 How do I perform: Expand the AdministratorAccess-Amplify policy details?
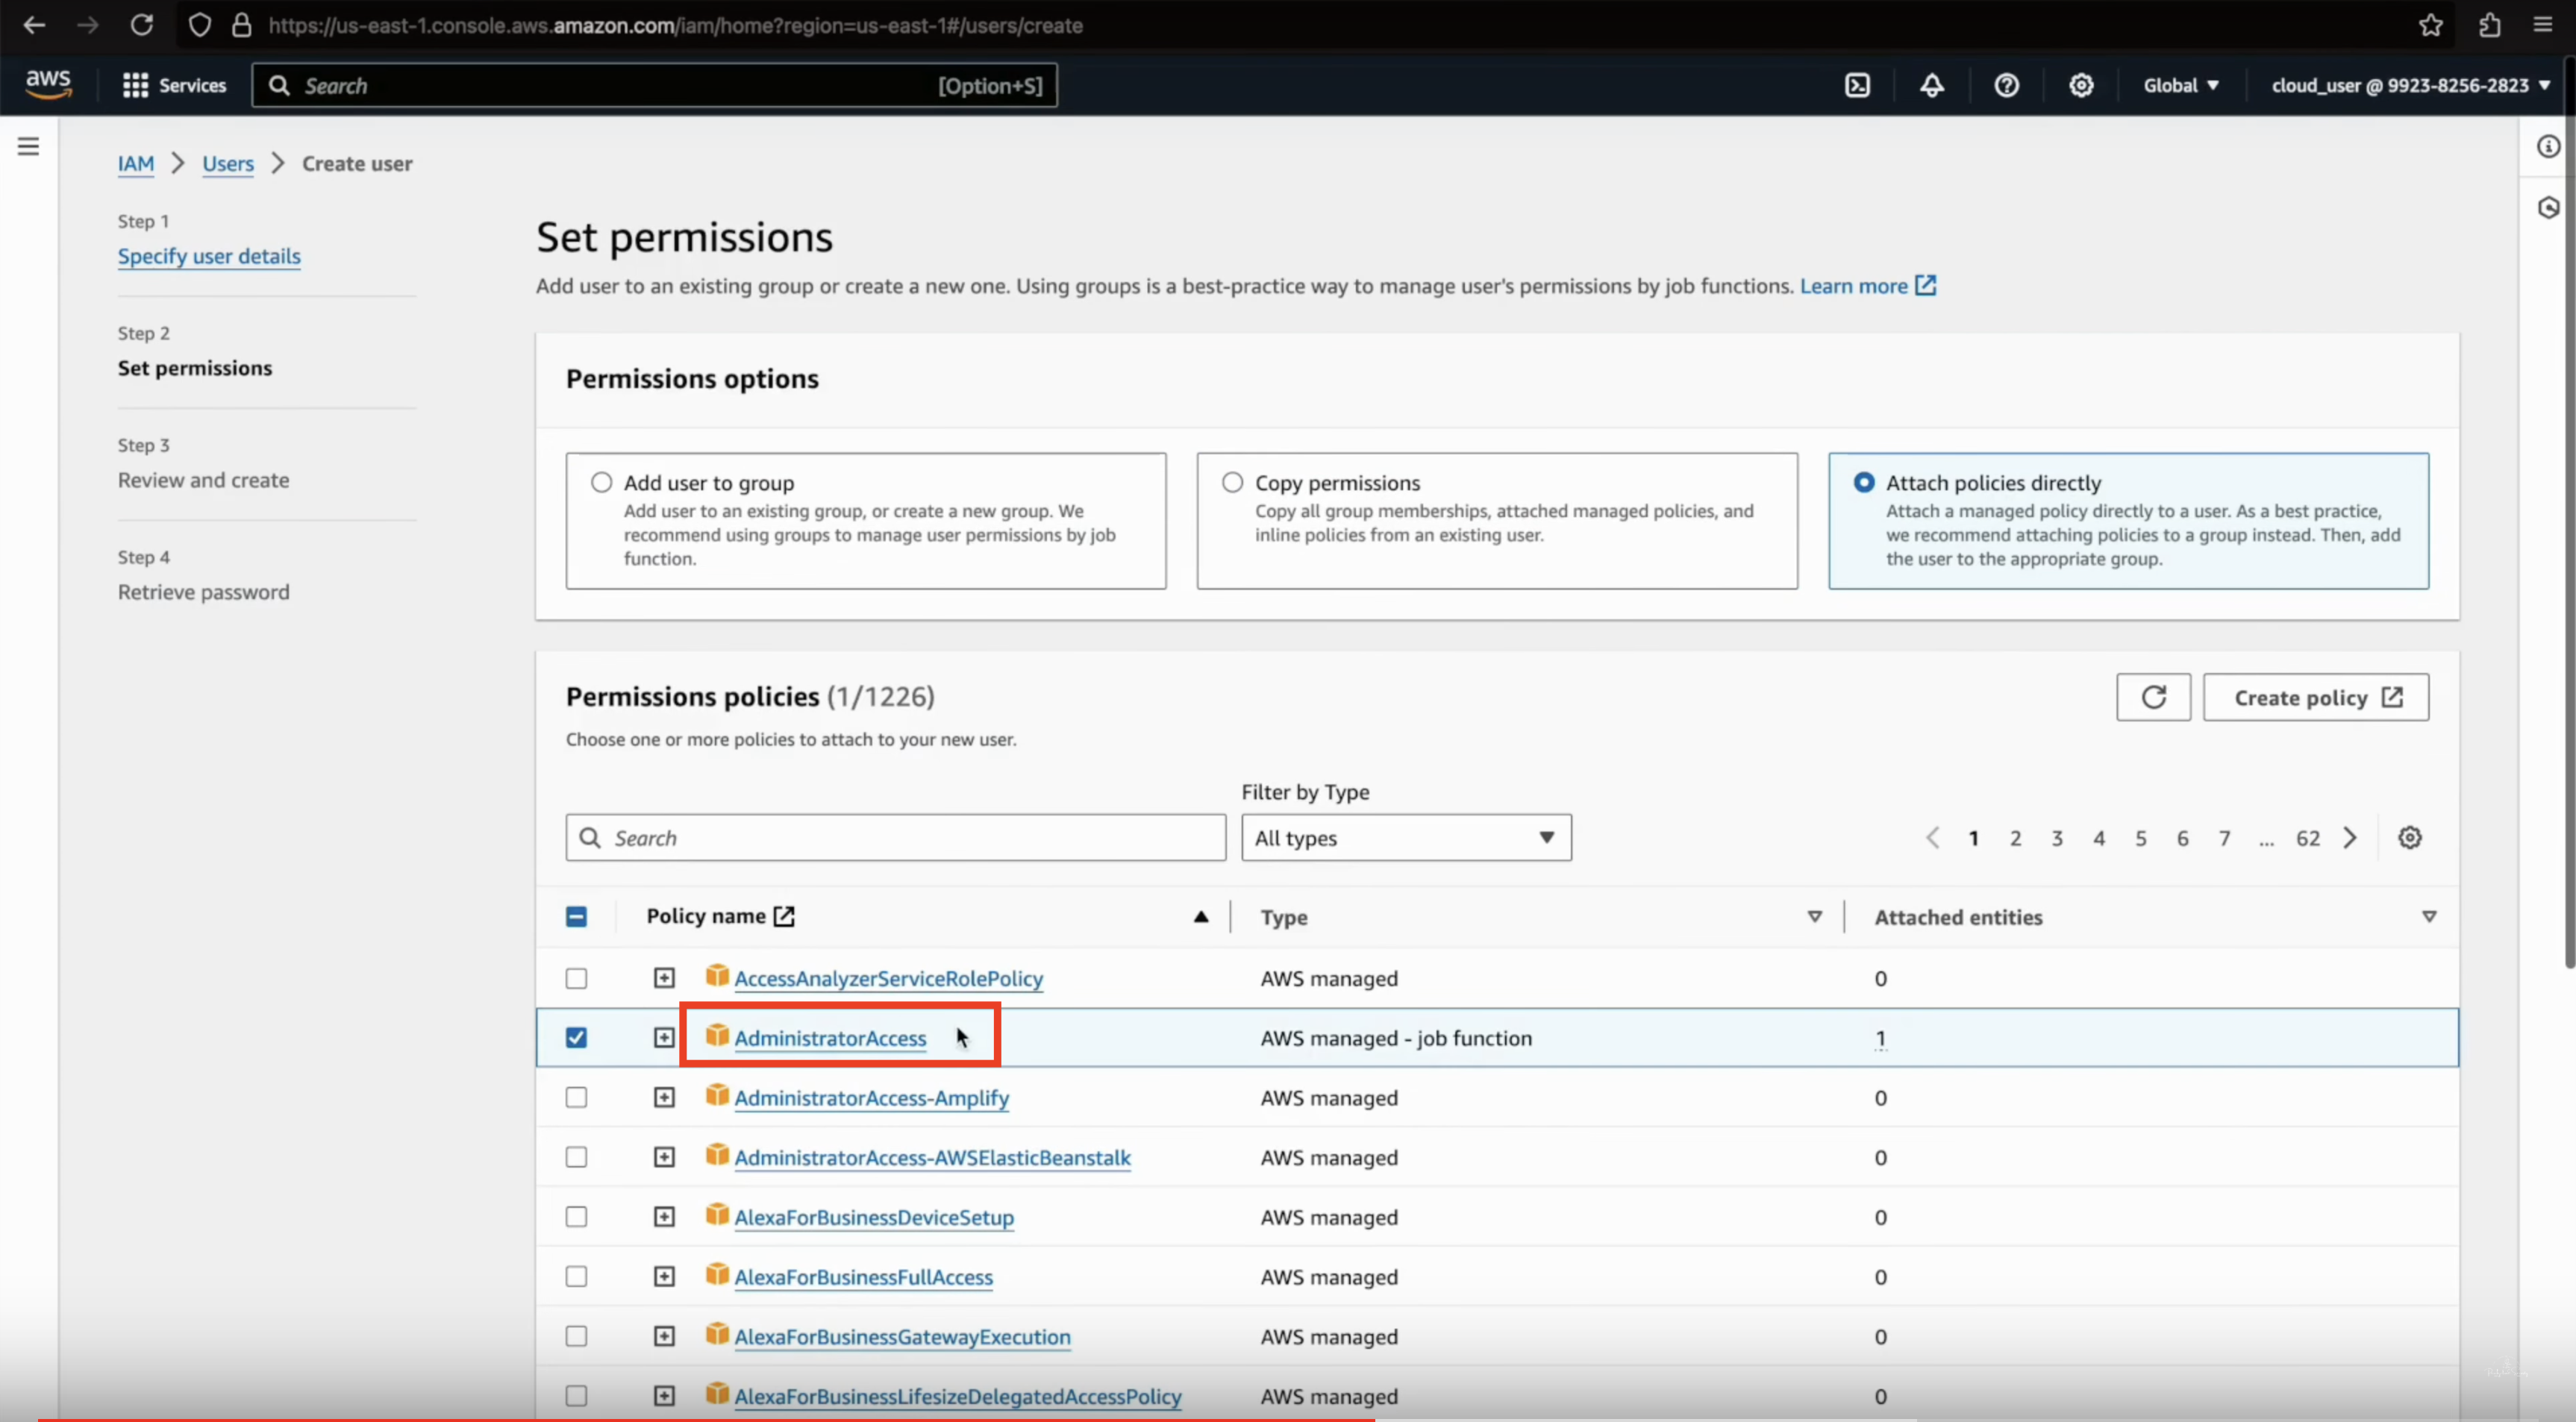click(x=664, y=1098)
